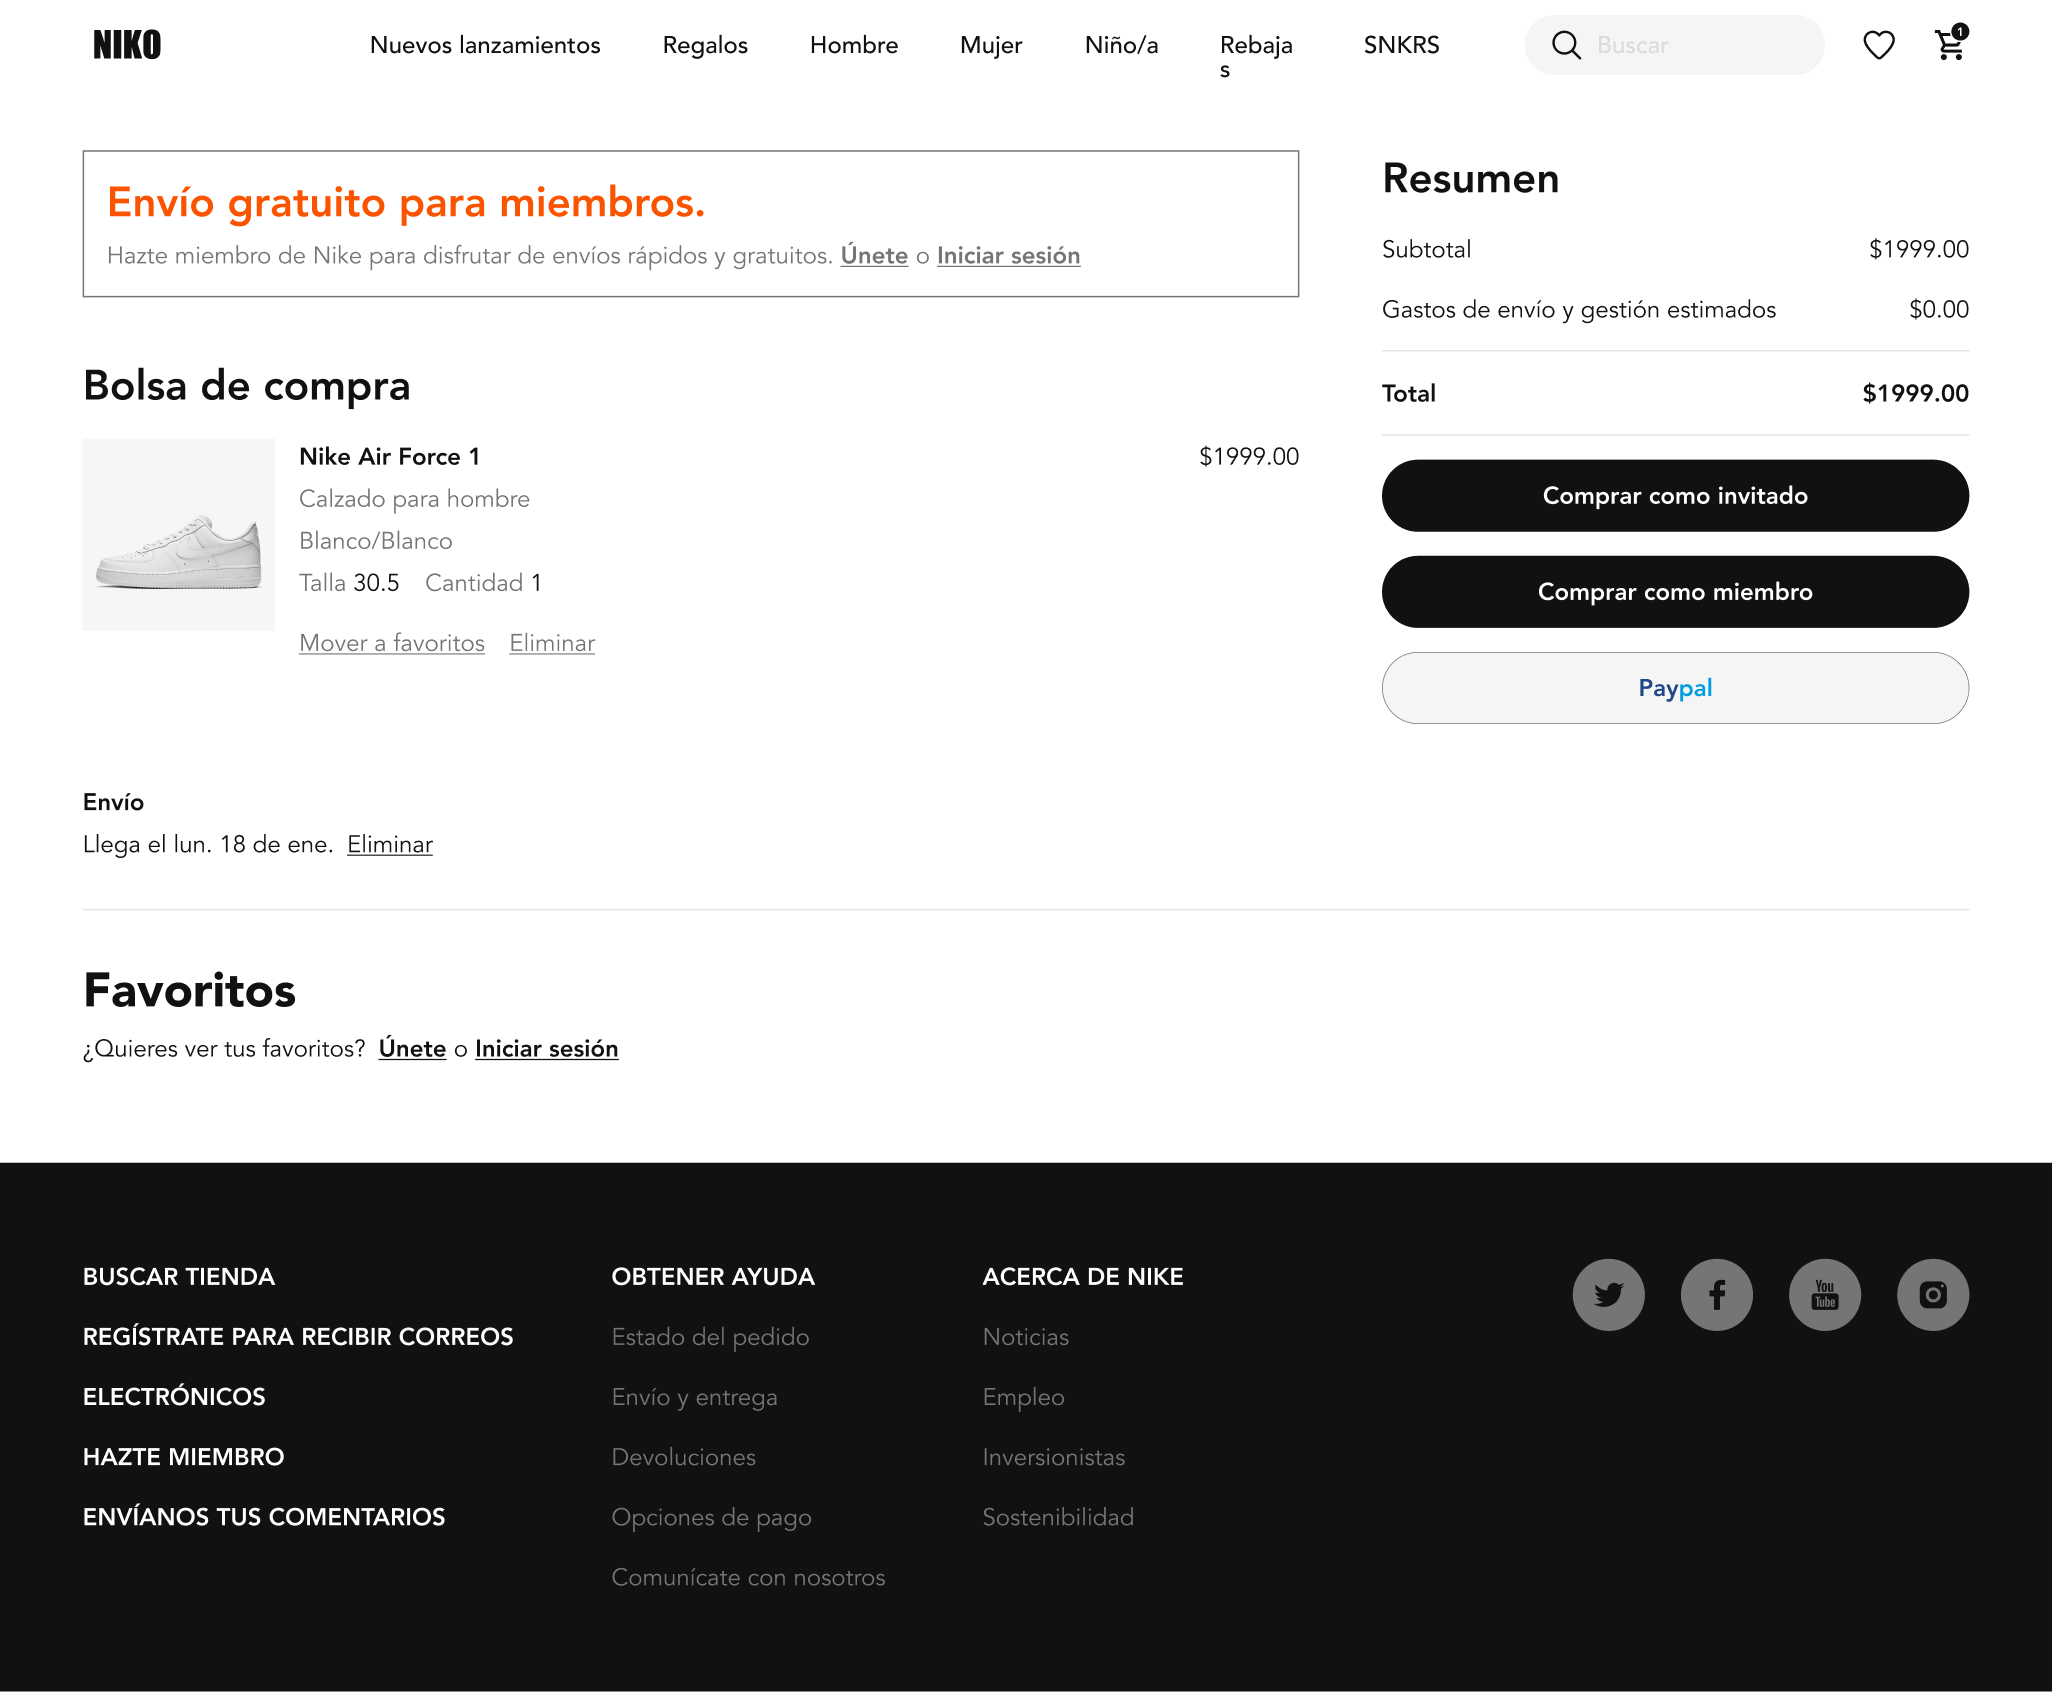Click the Blanco/Blanco color text
This screenshot has height=1692, width=2052.
tap(376, 540)
